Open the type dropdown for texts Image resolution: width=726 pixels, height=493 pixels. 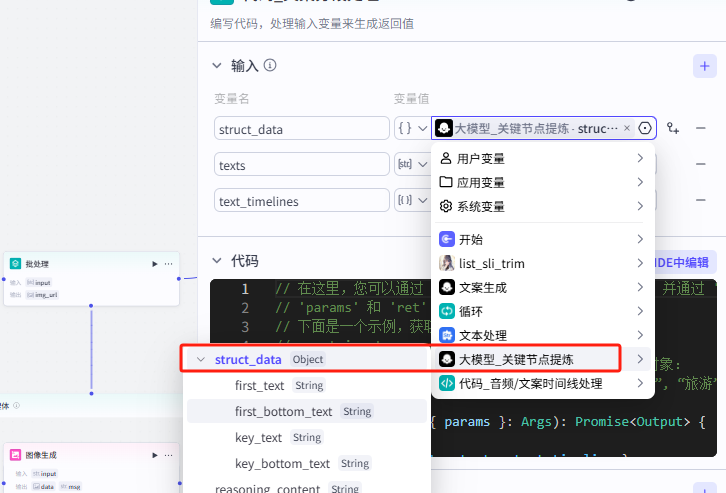(413, 164)
